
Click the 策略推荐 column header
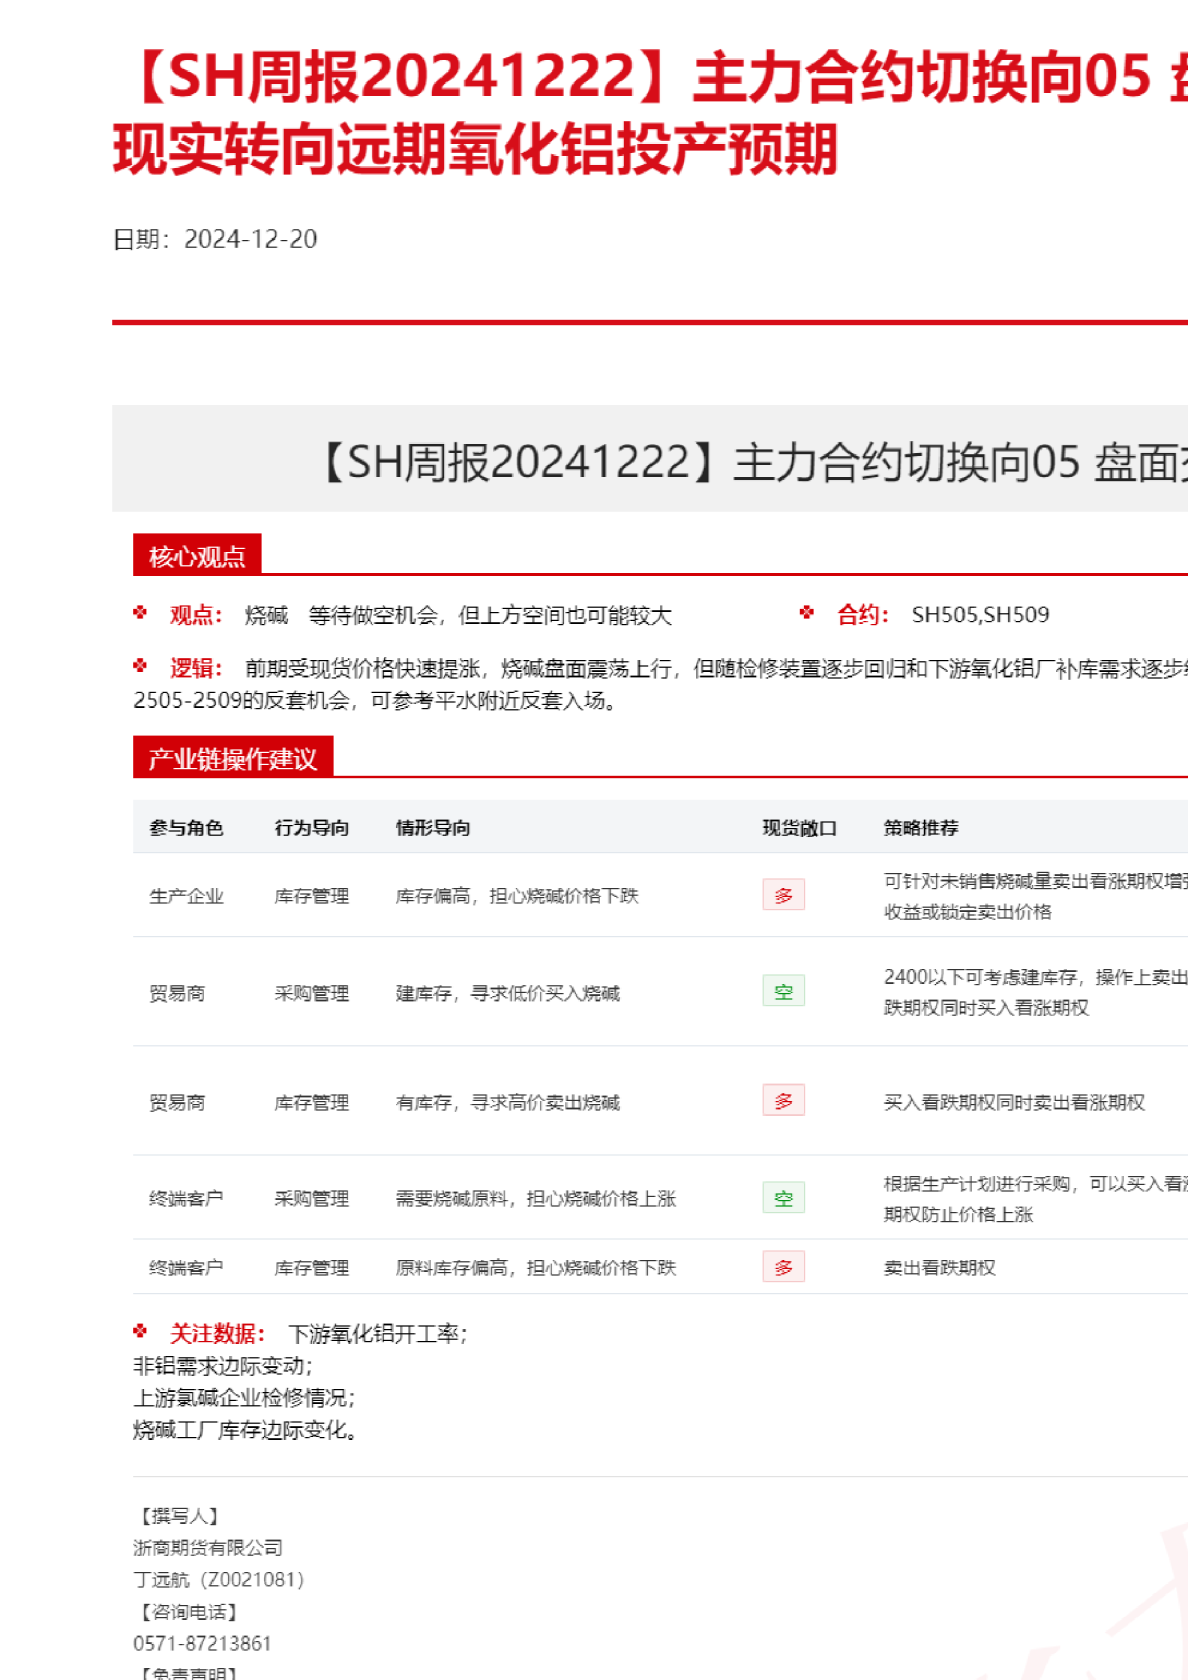tap(921, 828)
